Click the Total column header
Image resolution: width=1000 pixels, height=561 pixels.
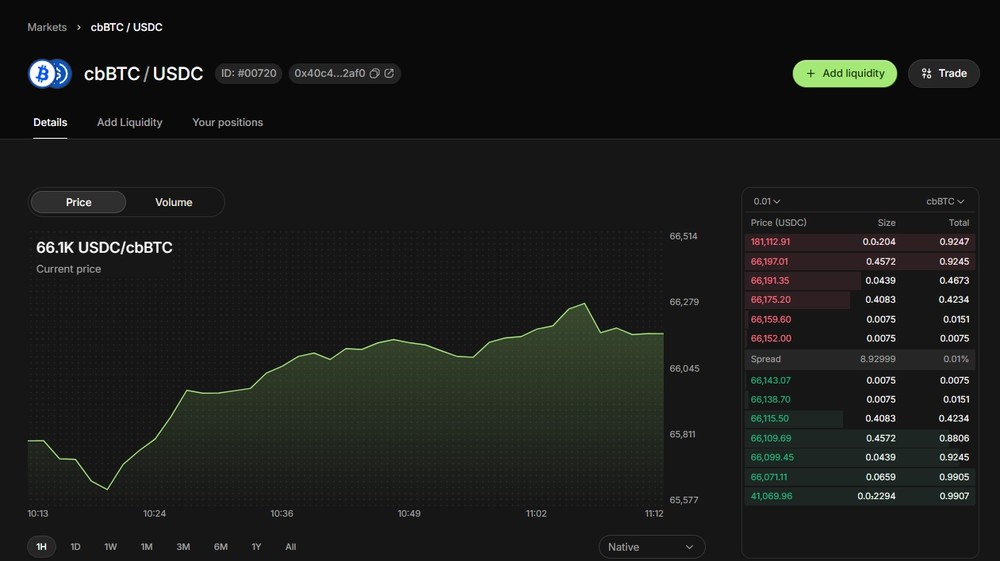[x=959, y=222]
